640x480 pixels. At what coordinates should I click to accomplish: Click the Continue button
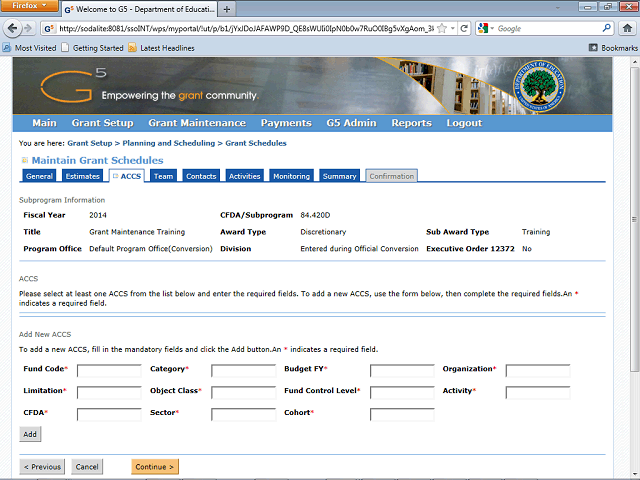155,467
